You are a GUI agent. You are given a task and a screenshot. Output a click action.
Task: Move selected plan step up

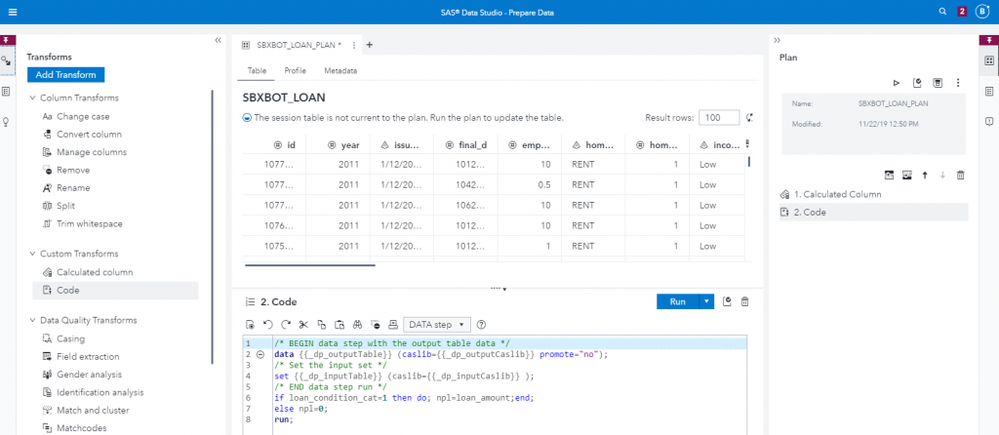pos(925,175)
